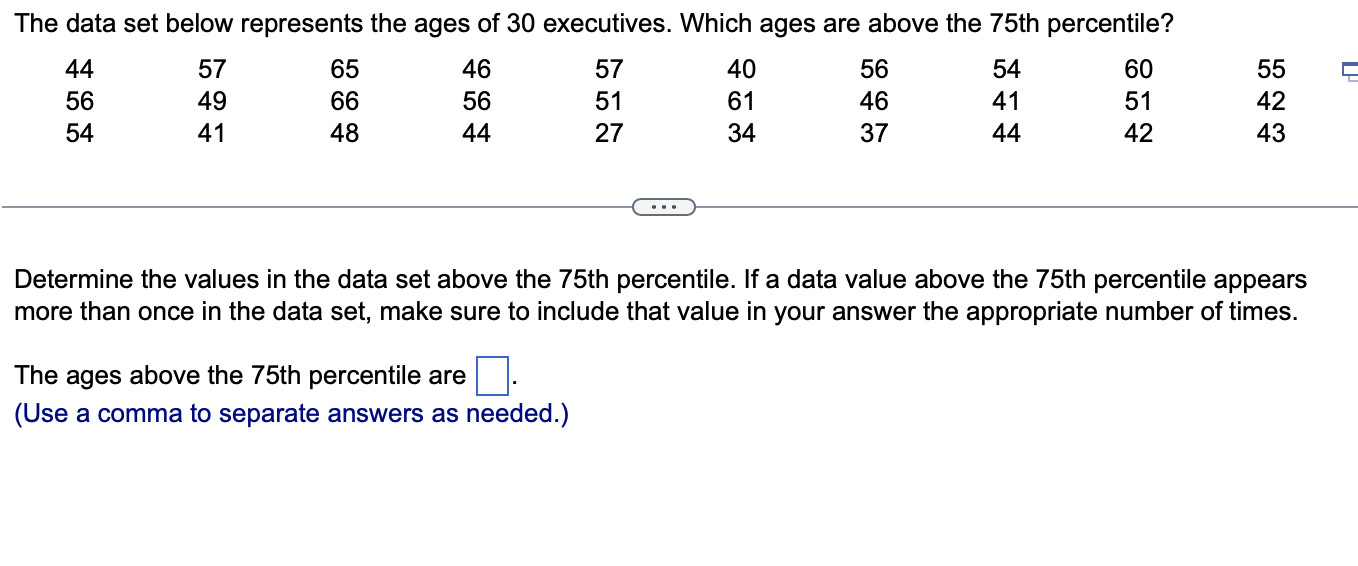Image resolution: width=1358 pixels, height=566 pixels.
Task: Click the data value 61
Action: pyautogui.click(x=741, y=101)
